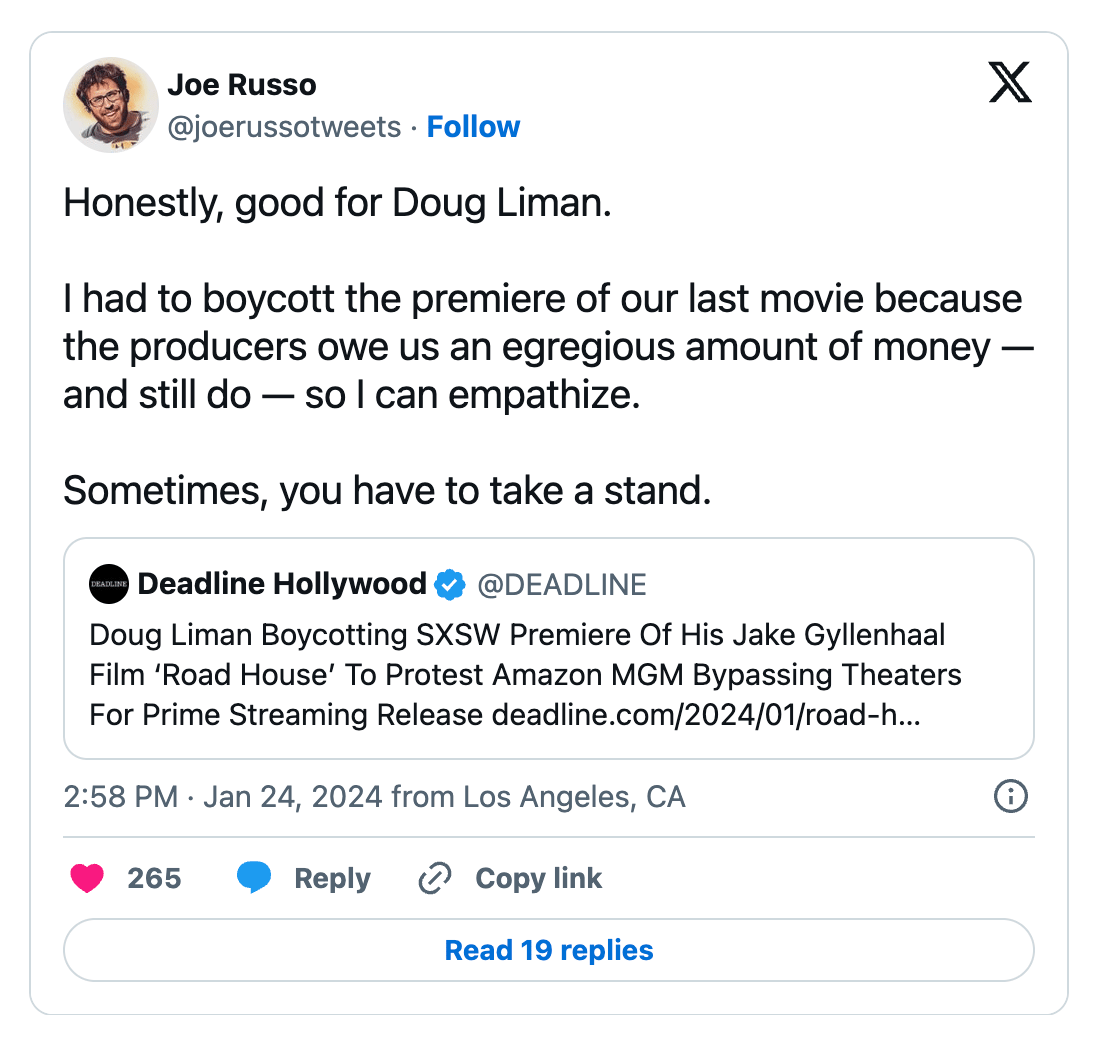Follow the joerussotweets account
Screen dimensions: 1096x1046
(473, 127)
